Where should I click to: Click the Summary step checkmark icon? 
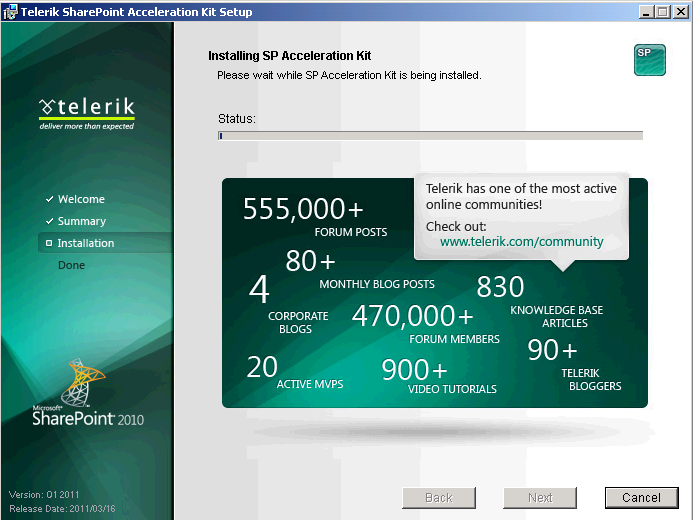pos(50,221)
